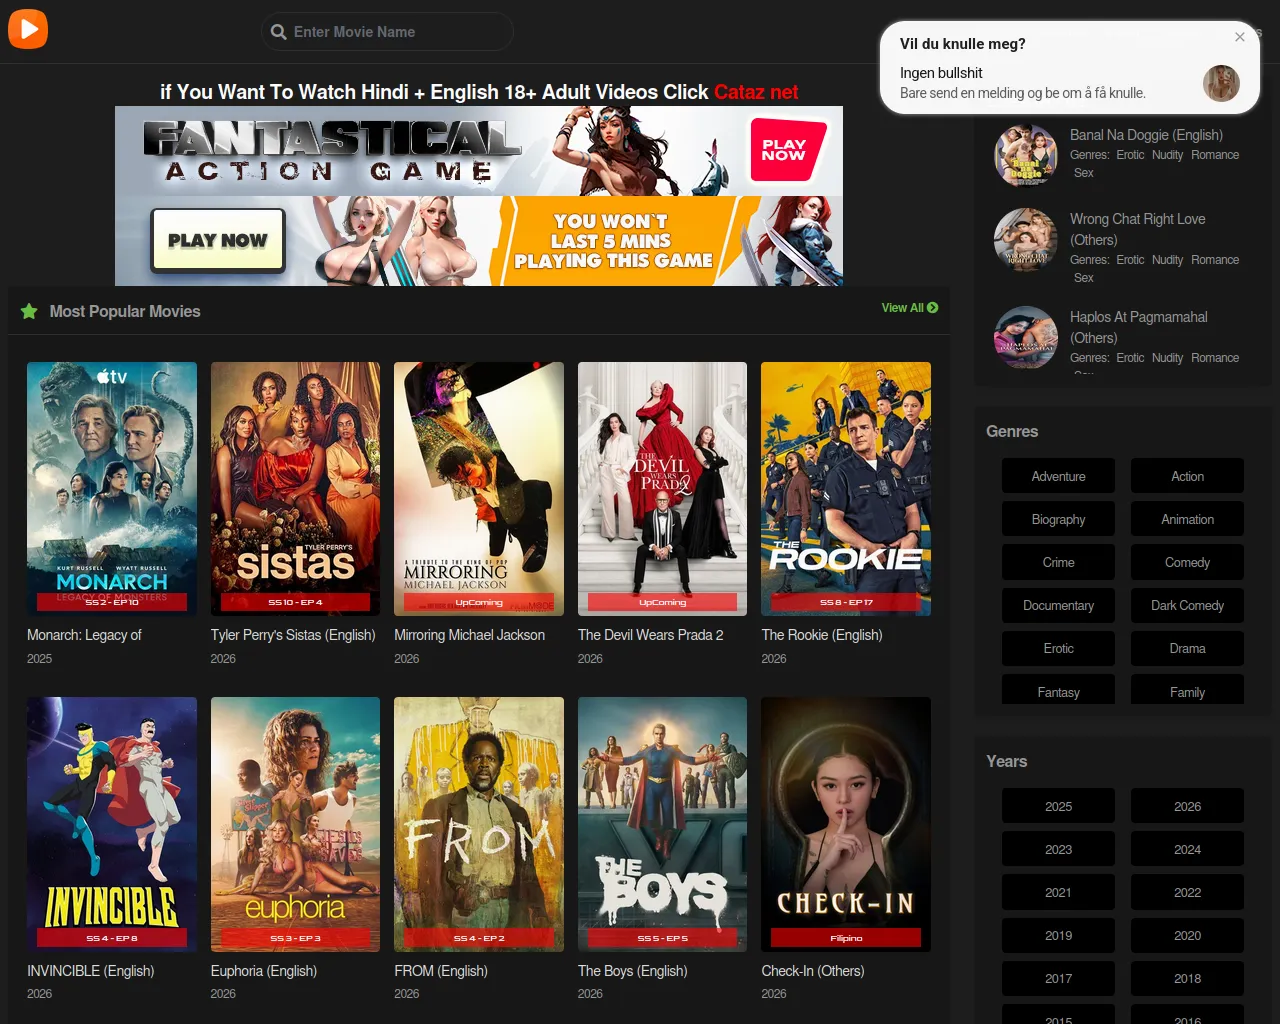
Task: Open The Devil Wears Prada 2 poster
Action: tap(662, 489)
